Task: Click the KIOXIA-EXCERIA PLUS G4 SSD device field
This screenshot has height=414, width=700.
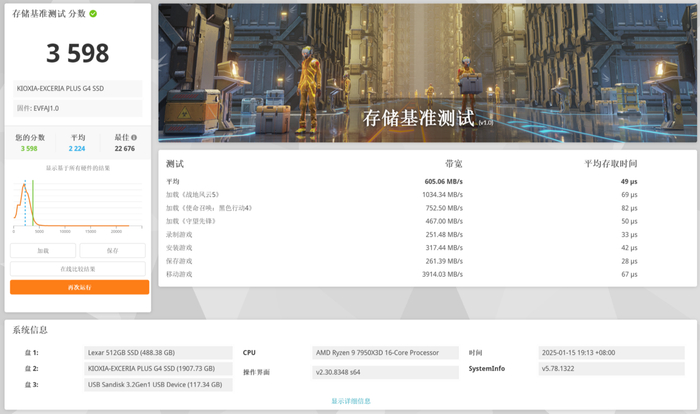Action: pyautogui.click(x=78, y=88)
